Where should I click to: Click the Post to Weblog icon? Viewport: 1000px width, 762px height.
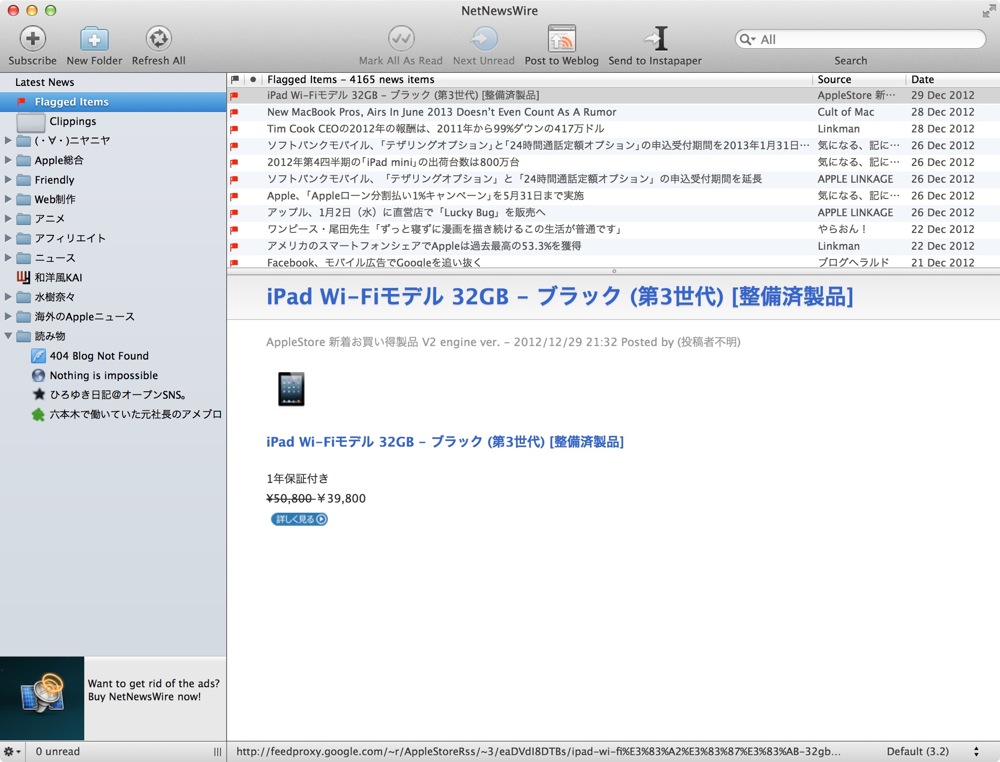pyautogui.click(x=561, y=39)
